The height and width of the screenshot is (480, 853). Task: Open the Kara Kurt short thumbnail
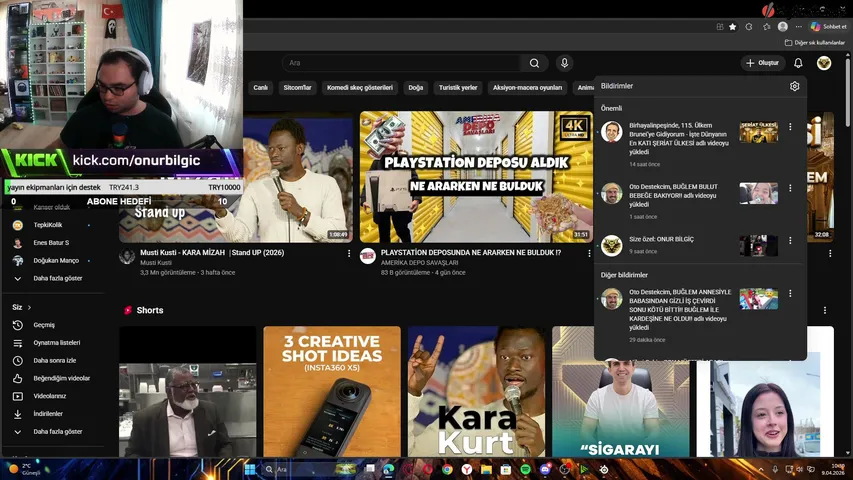pos(477,392)
